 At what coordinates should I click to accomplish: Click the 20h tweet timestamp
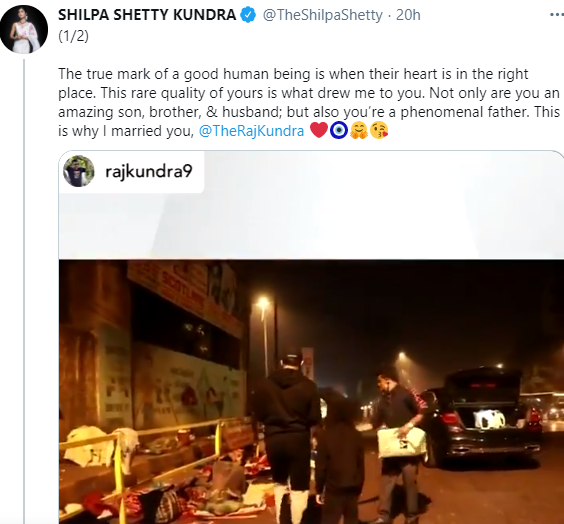click(408, 15)
